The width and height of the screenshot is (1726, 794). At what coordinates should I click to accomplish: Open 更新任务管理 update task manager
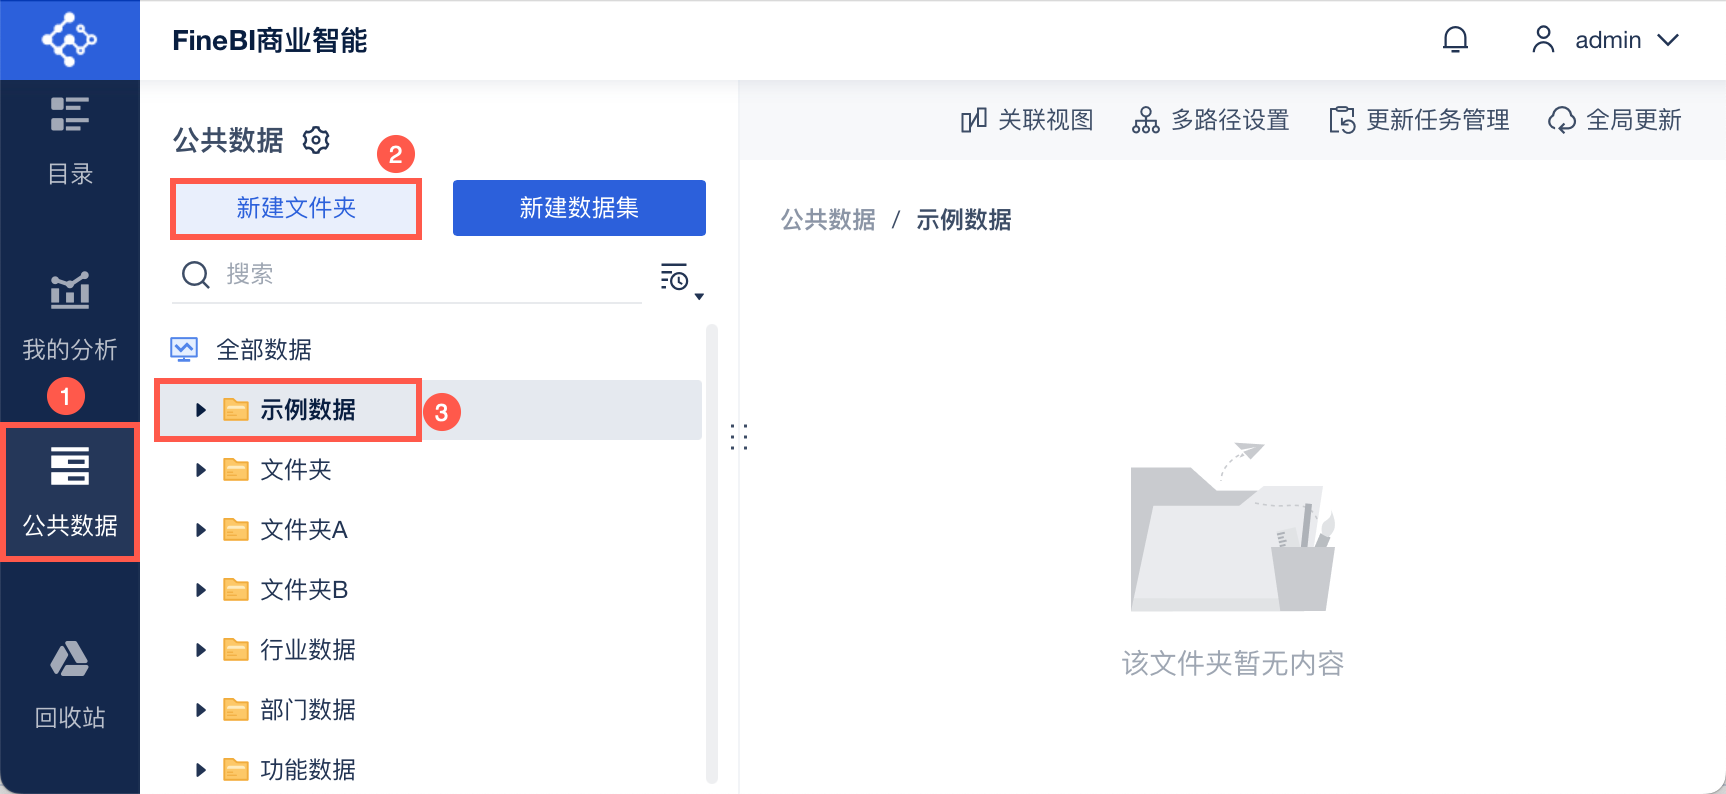(x=1419, y=121)
